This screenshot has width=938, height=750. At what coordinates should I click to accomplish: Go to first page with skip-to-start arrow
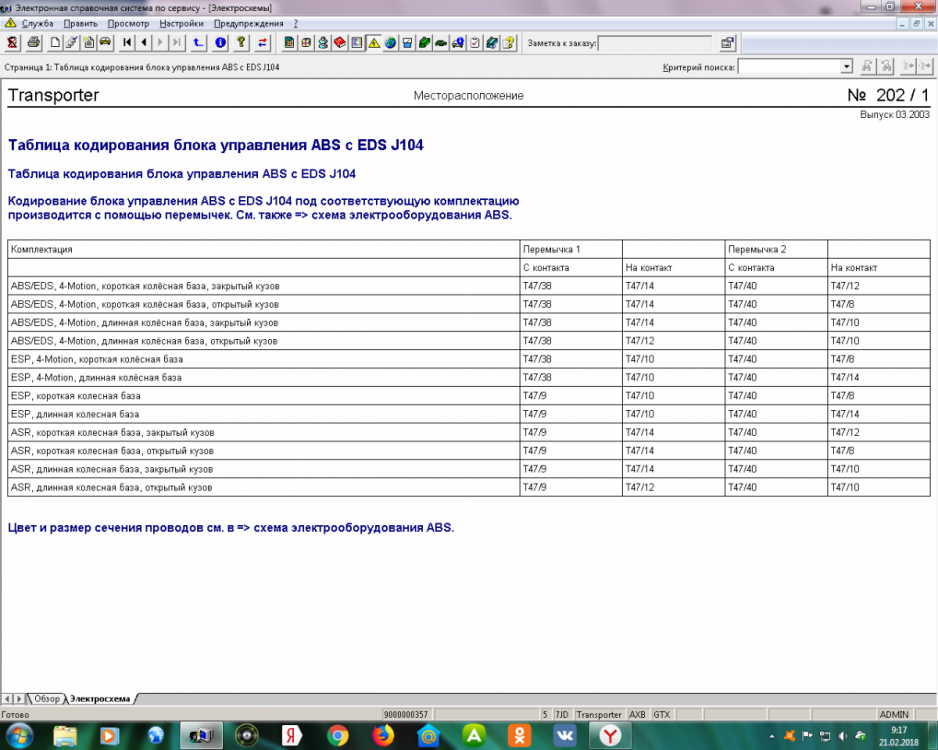tap(127, 42)
